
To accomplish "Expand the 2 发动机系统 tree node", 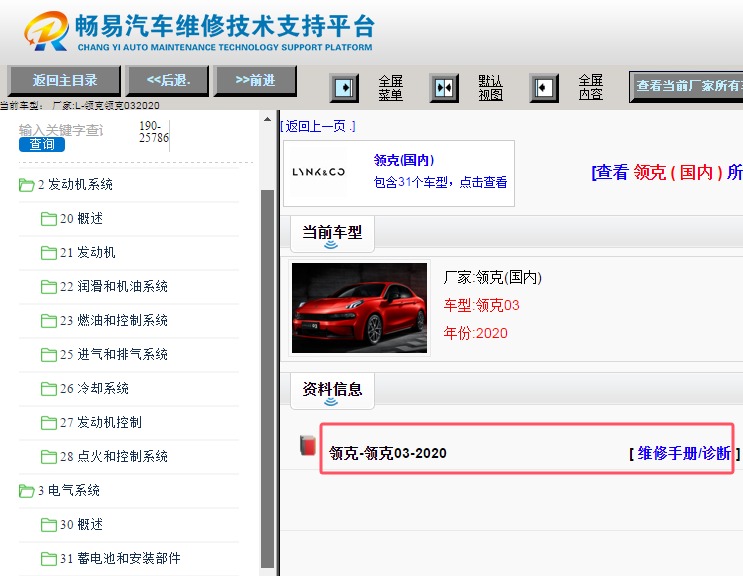I will coord(75,185).
